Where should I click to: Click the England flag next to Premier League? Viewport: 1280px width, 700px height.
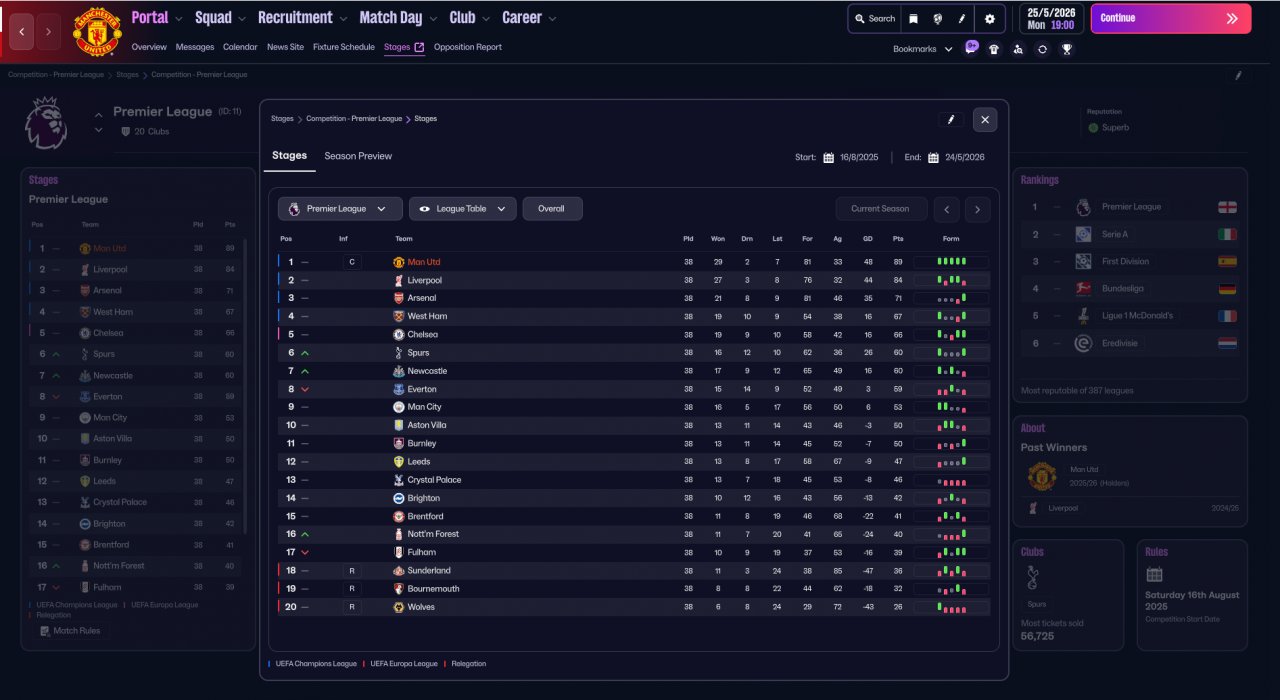pos(1227,207)
